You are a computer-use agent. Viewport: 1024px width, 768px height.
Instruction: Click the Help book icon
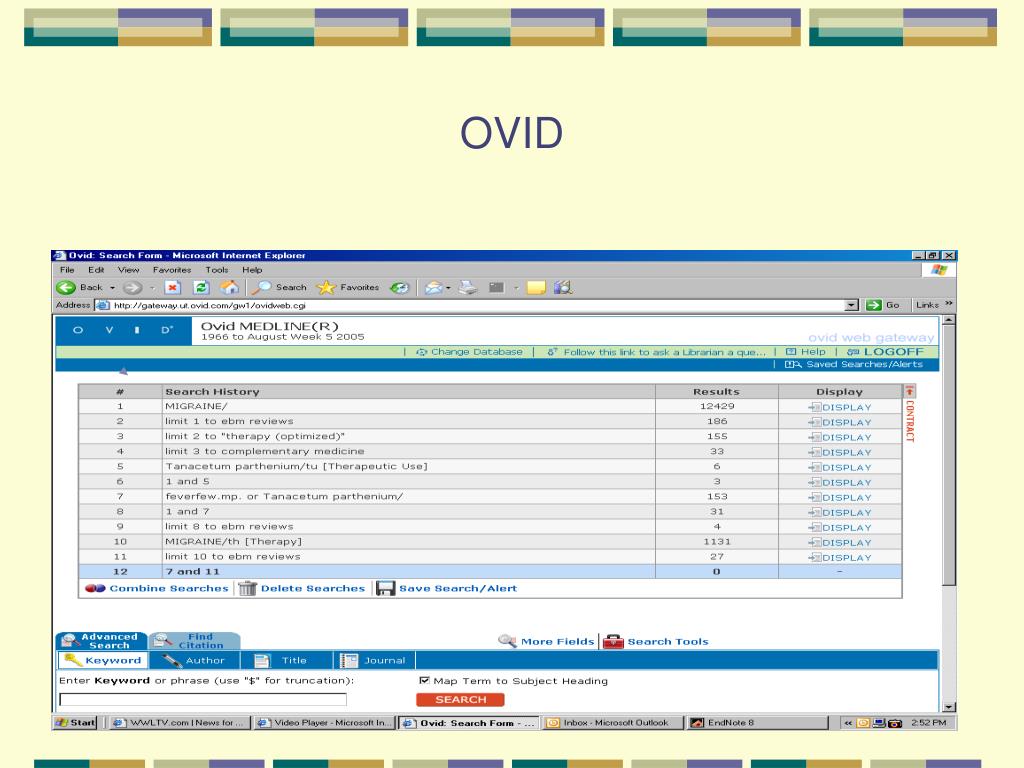click(791, 352)
